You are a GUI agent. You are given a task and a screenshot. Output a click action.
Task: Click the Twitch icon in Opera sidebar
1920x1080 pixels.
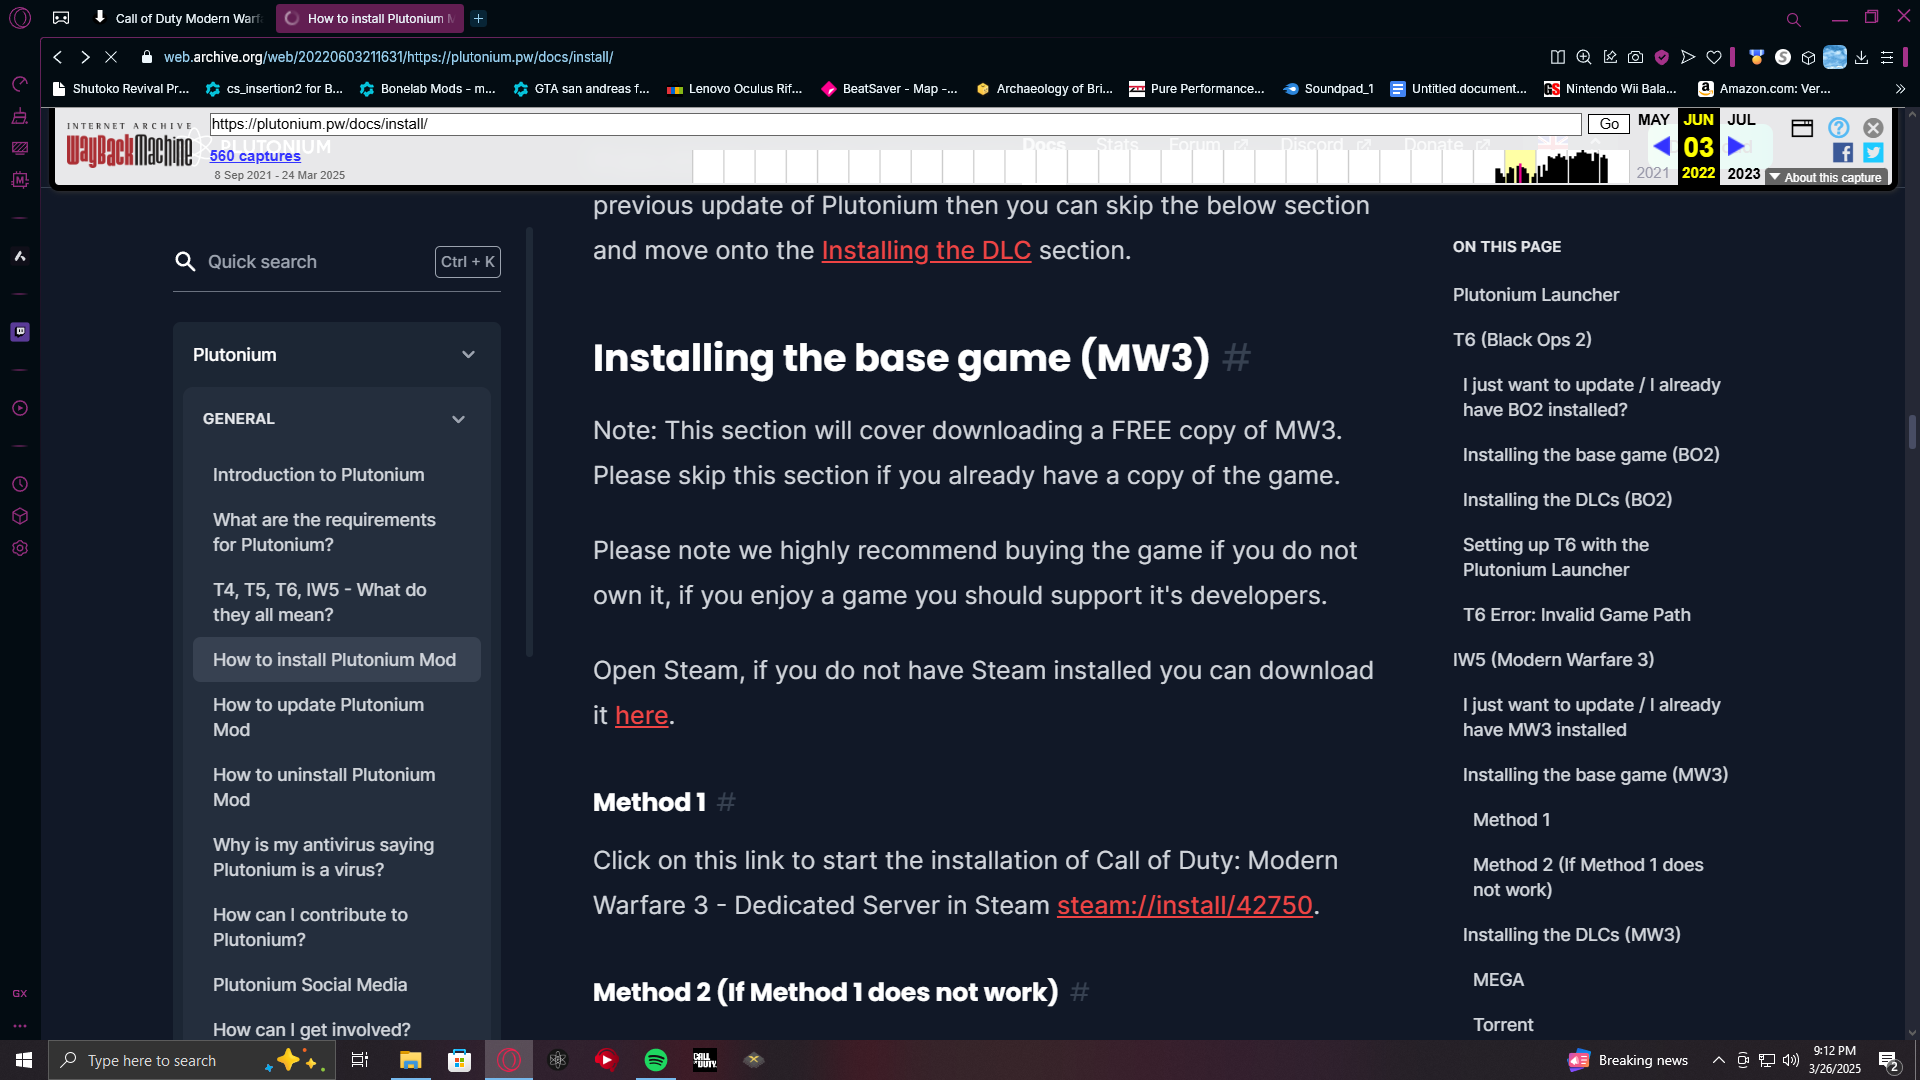20,331
